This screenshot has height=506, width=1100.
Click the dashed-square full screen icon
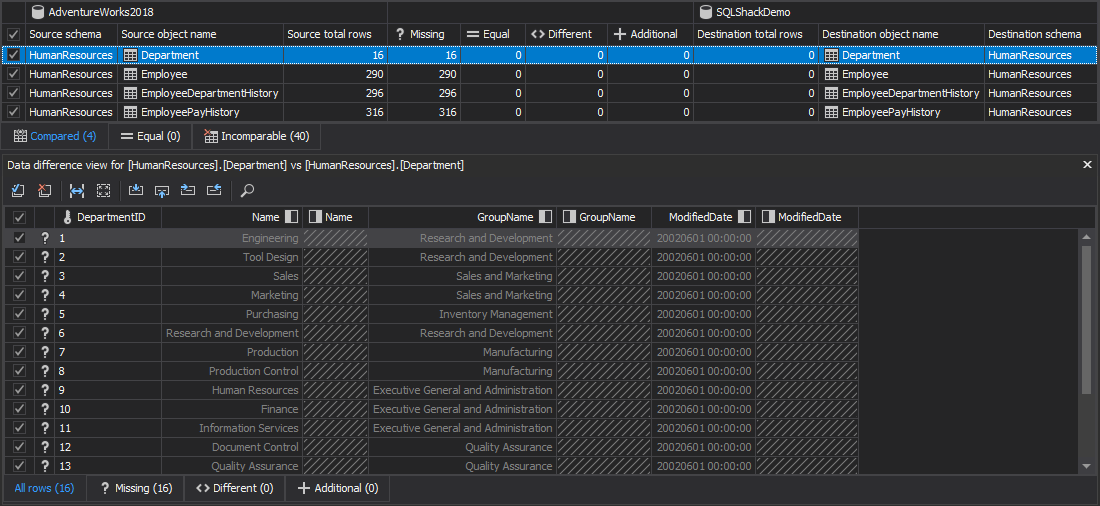pos(103,190)
